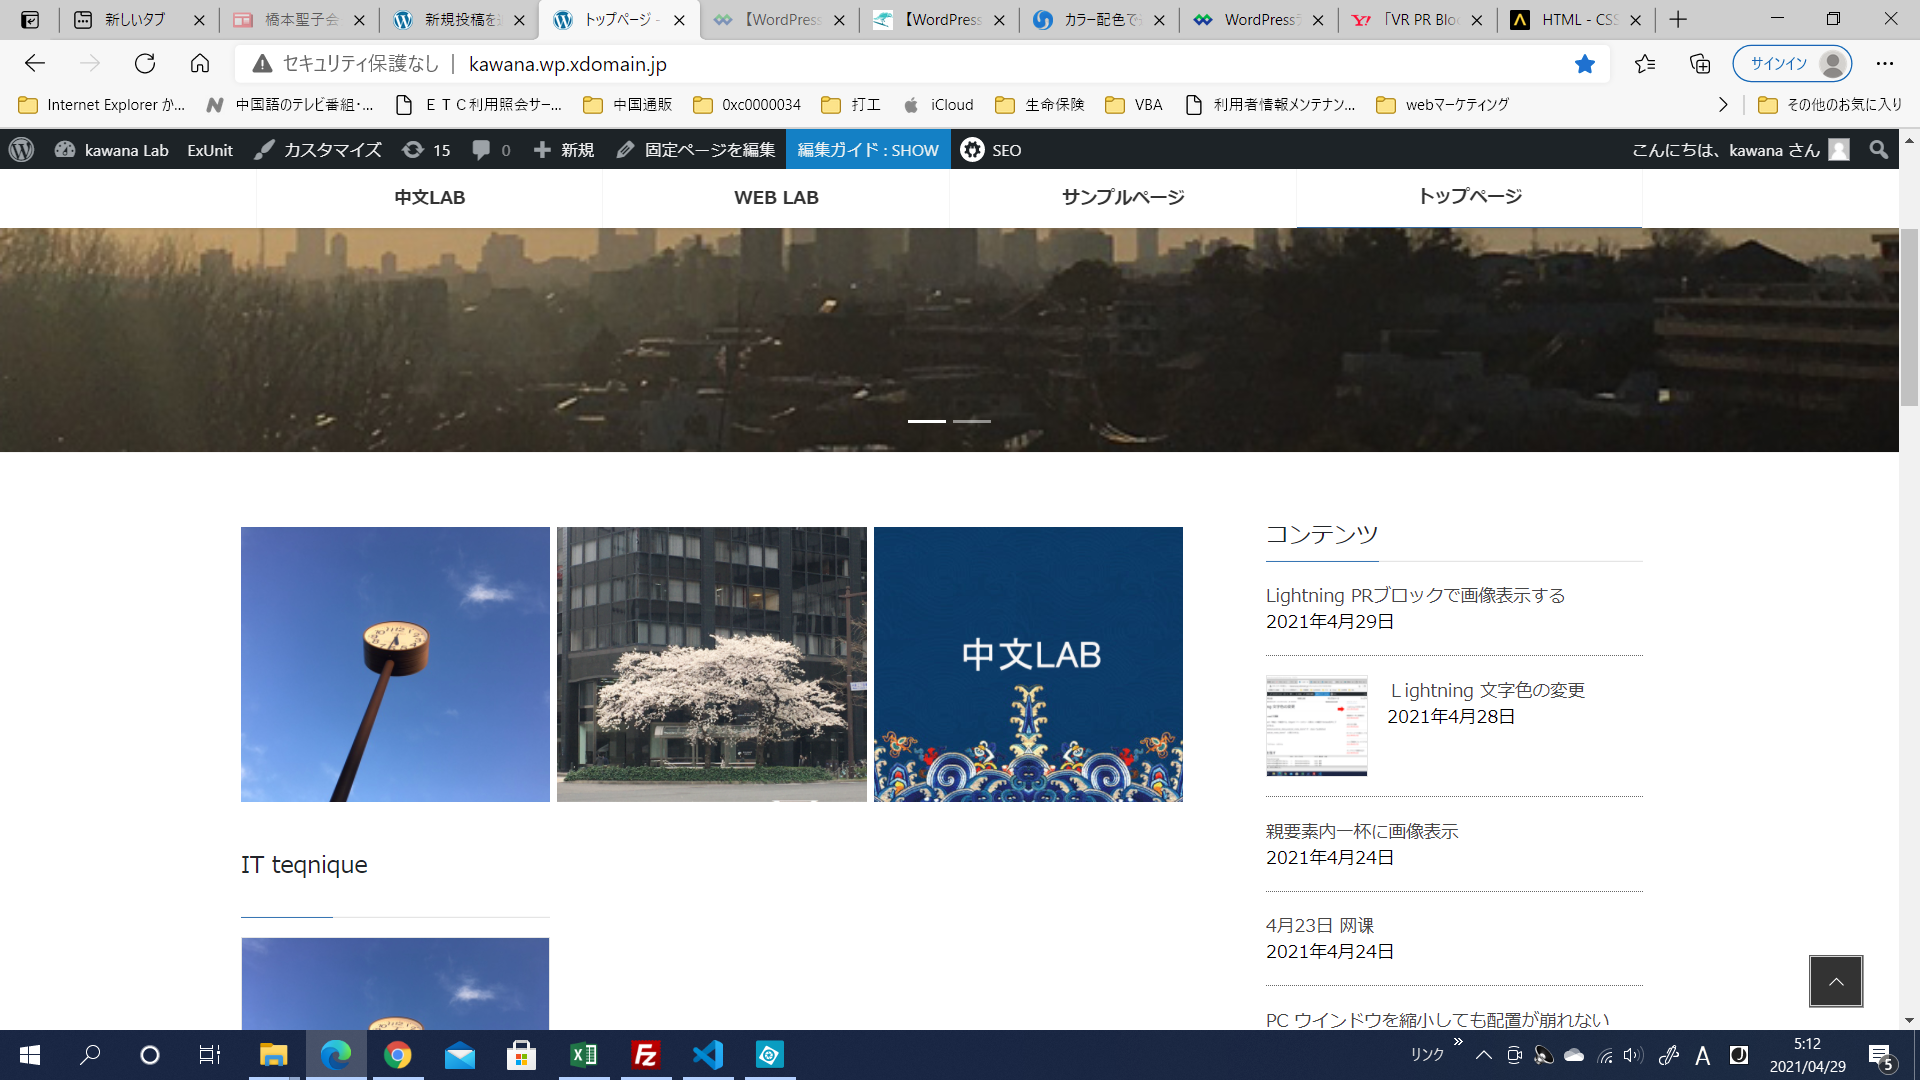Viewport: 1920px width, 1080px height.
Task: Toggle 編集ガイド : SHOW in the admin bar
Action: (x=868, y=150)
